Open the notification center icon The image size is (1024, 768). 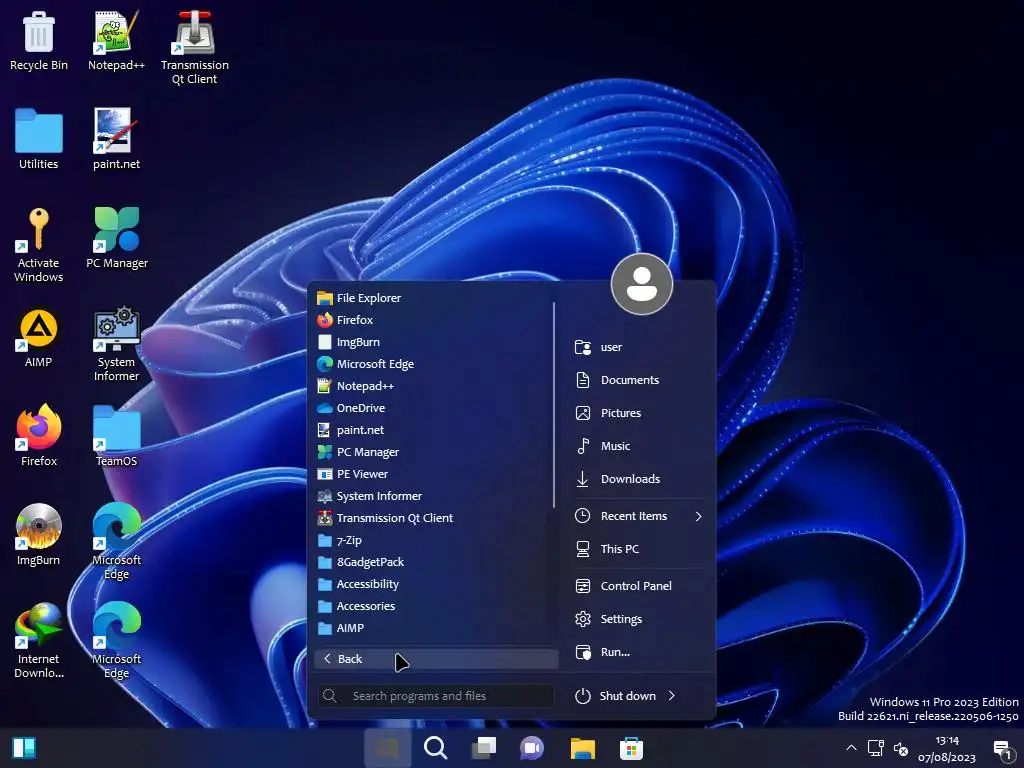click(1002, 748)
